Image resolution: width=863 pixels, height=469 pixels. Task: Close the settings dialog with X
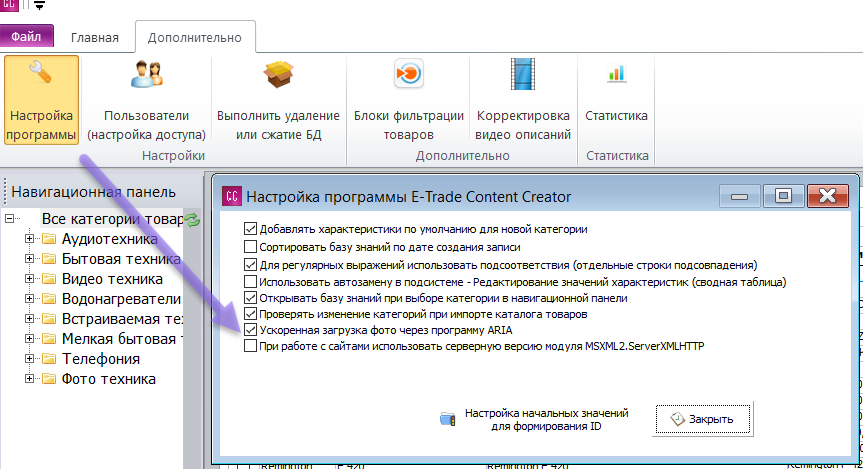click(828, 195)
